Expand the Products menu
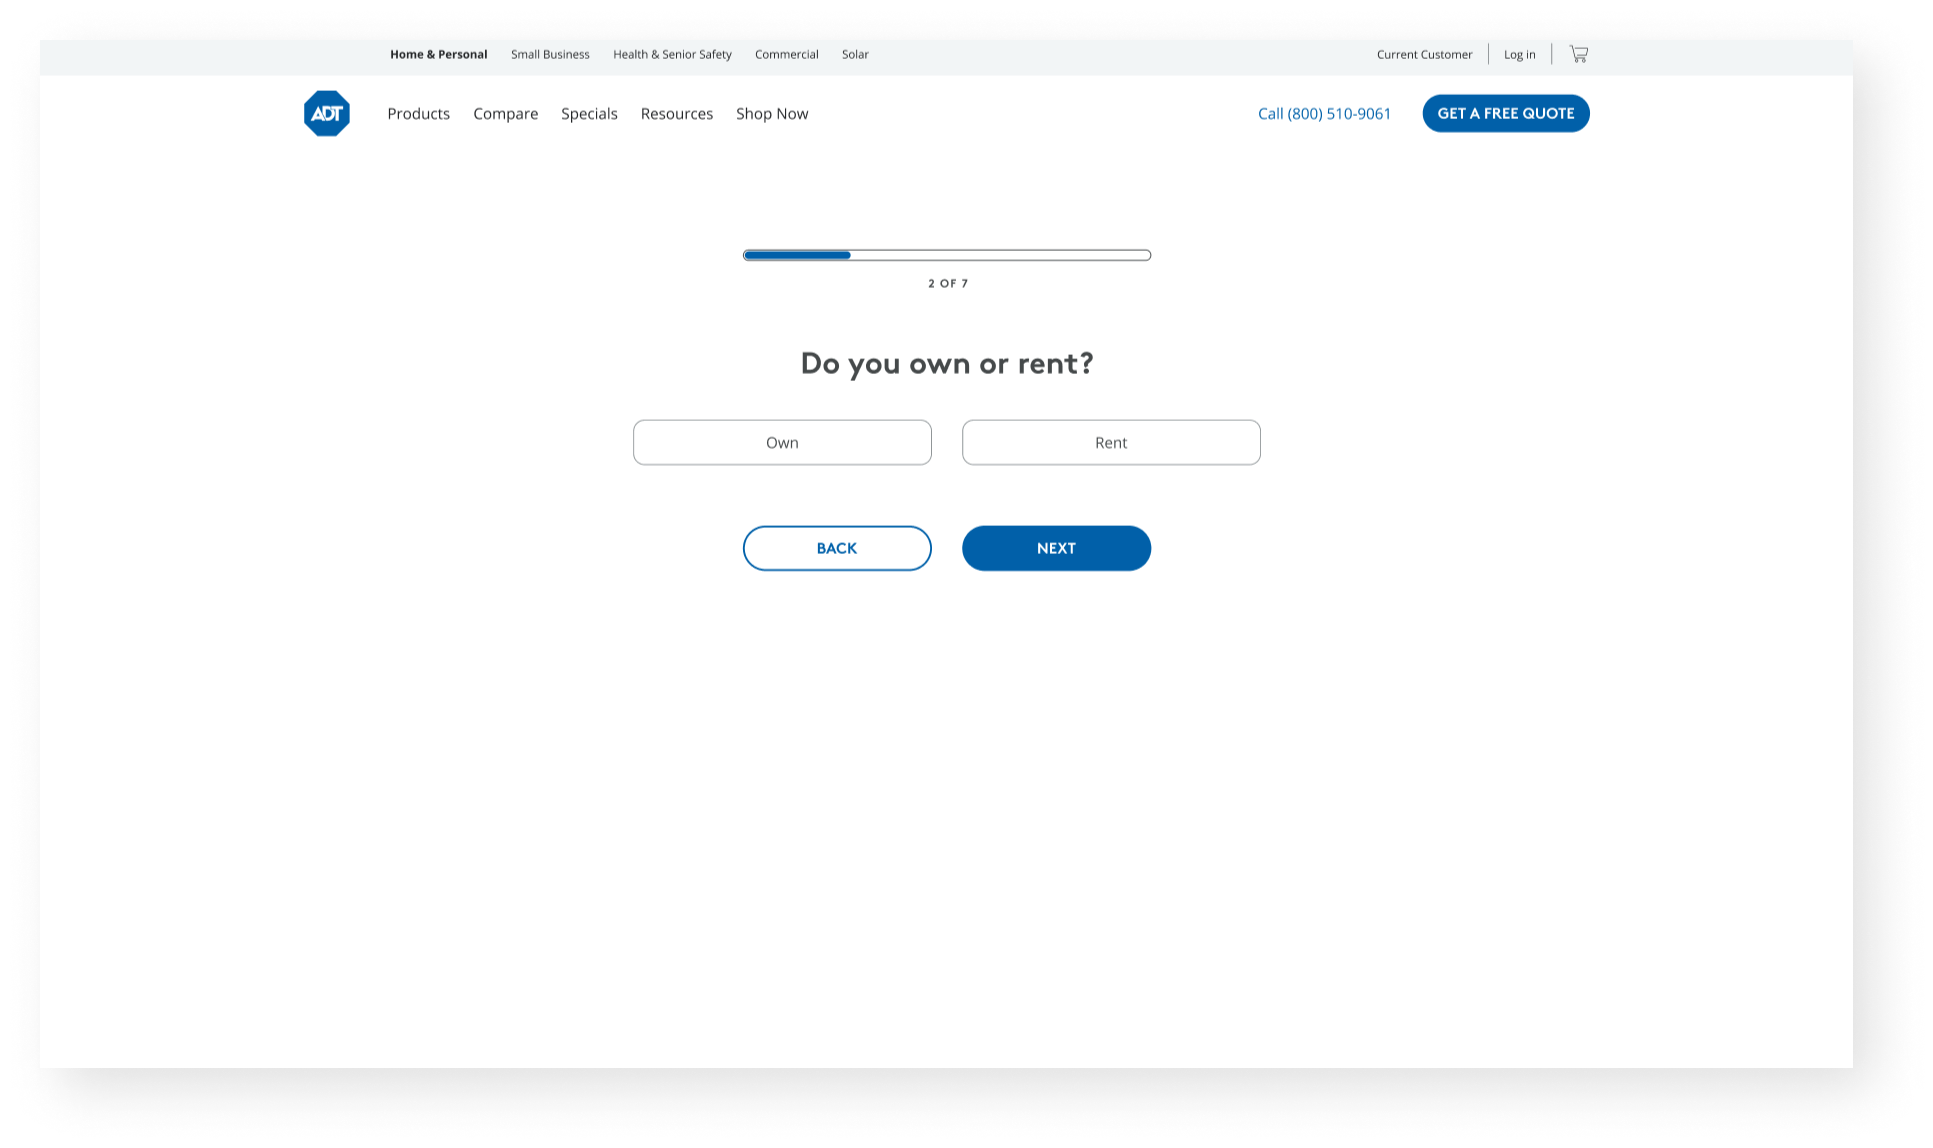This screenshot has height=1148, width=1933. coord(418,114)
